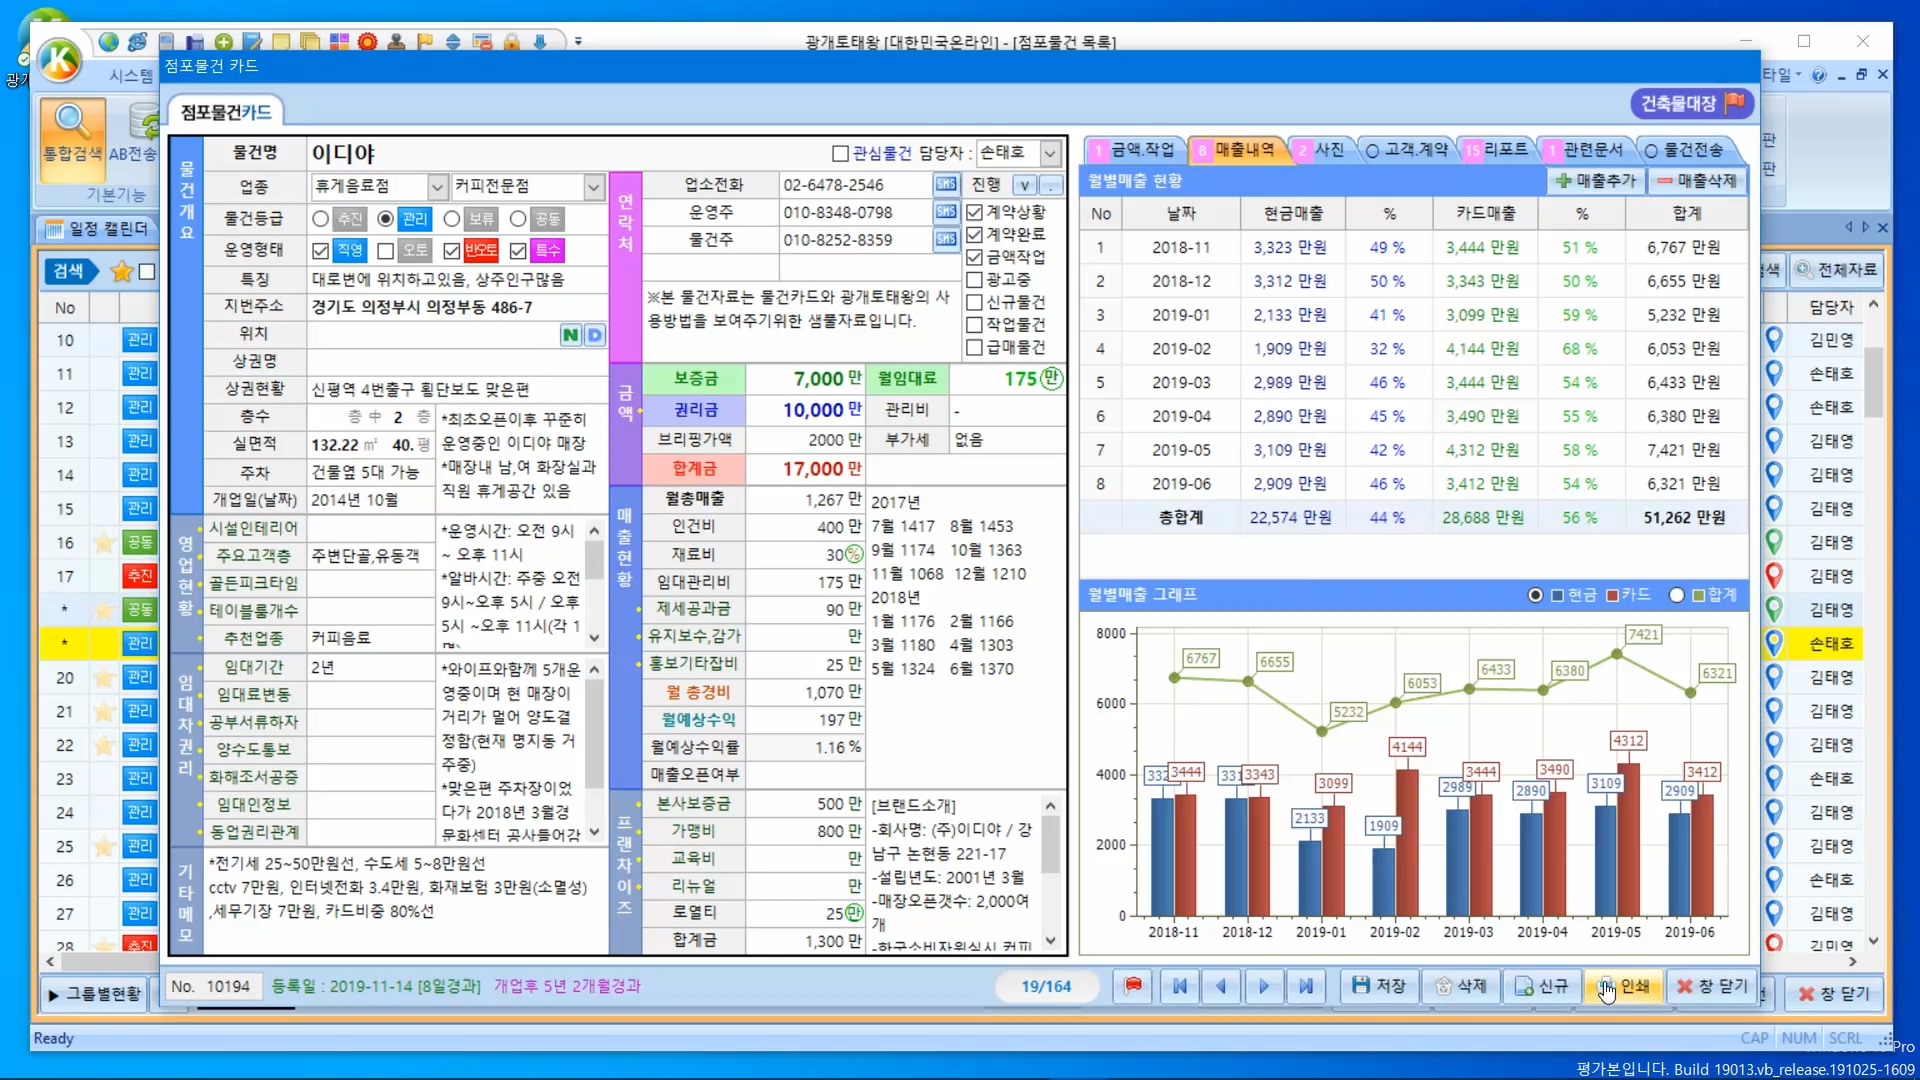The image size is (1920, 1080).
Task: Go to the previous record
Action: coord(1222,986)
